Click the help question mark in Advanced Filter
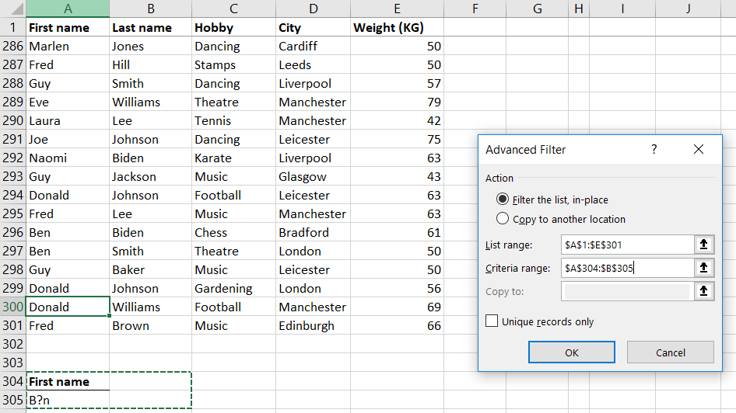The width and height of the screenshot is (736, 413). pyautogui.click(x=654, y=149)
